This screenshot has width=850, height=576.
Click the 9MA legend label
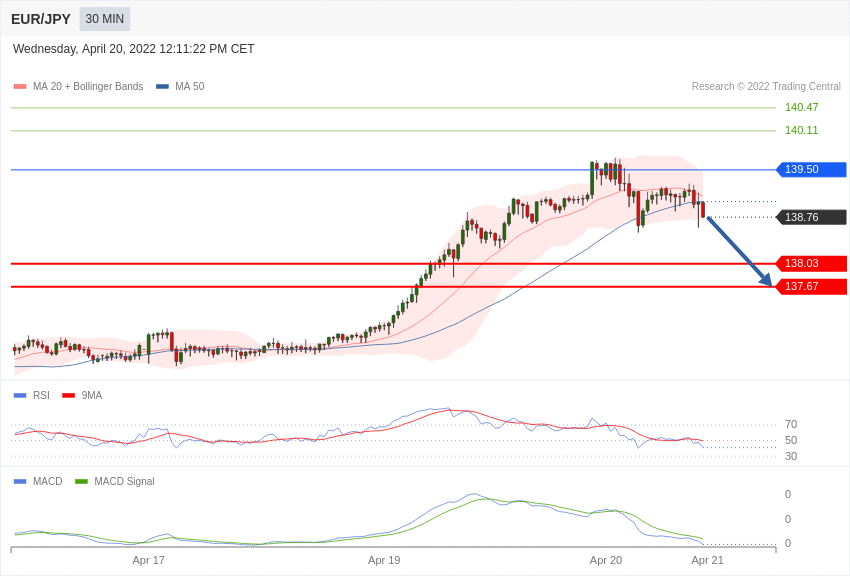click(x=92, y=396)
